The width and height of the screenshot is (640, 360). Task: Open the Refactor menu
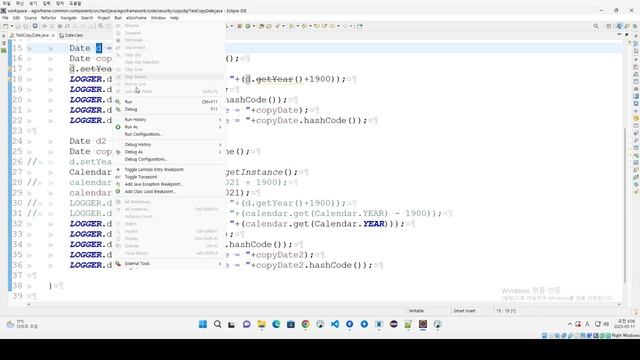[x=48, y=18]
